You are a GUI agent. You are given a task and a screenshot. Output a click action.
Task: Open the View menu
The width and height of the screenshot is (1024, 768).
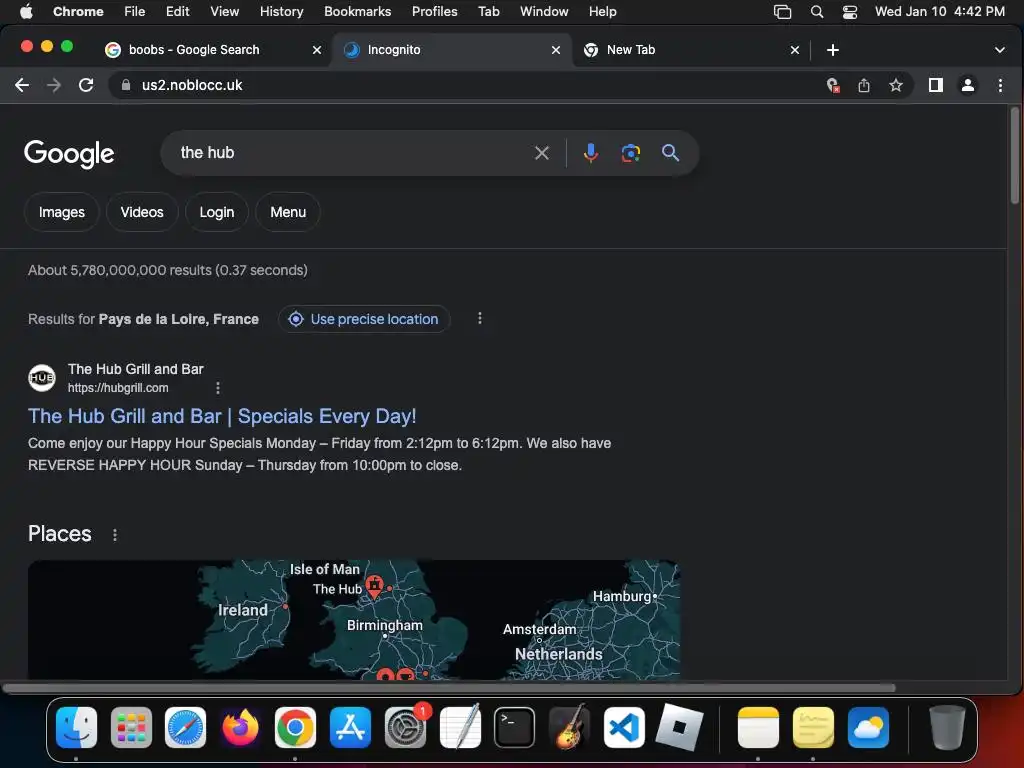tap(224, 12)
